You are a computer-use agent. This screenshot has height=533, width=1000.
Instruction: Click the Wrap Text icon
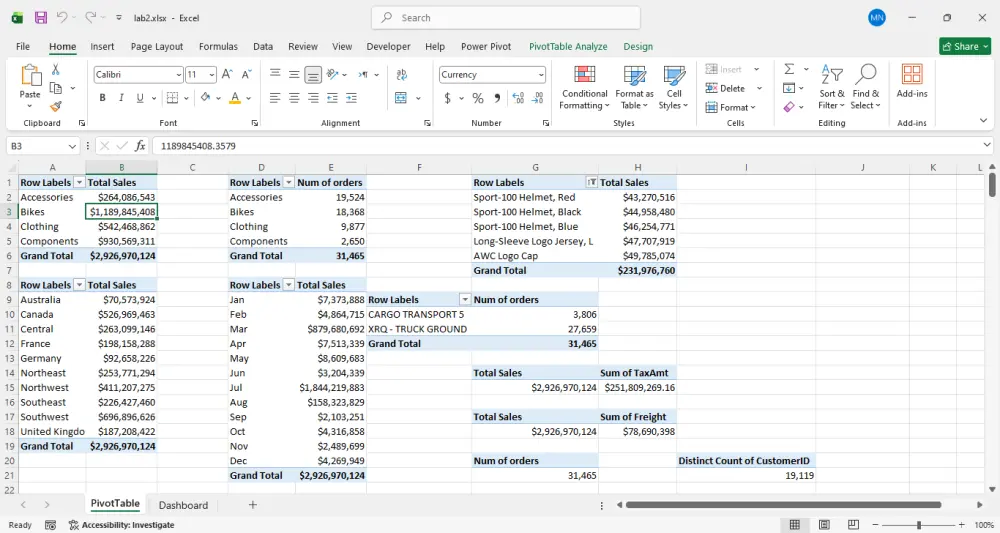coord(402,75)
